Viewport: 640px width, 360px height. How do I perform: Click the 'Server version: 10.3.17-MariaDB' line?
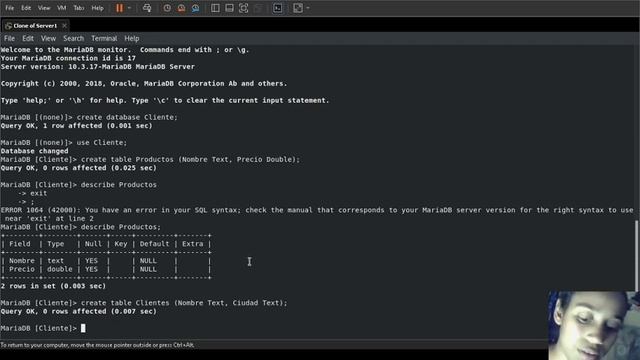tap(98, 67)
